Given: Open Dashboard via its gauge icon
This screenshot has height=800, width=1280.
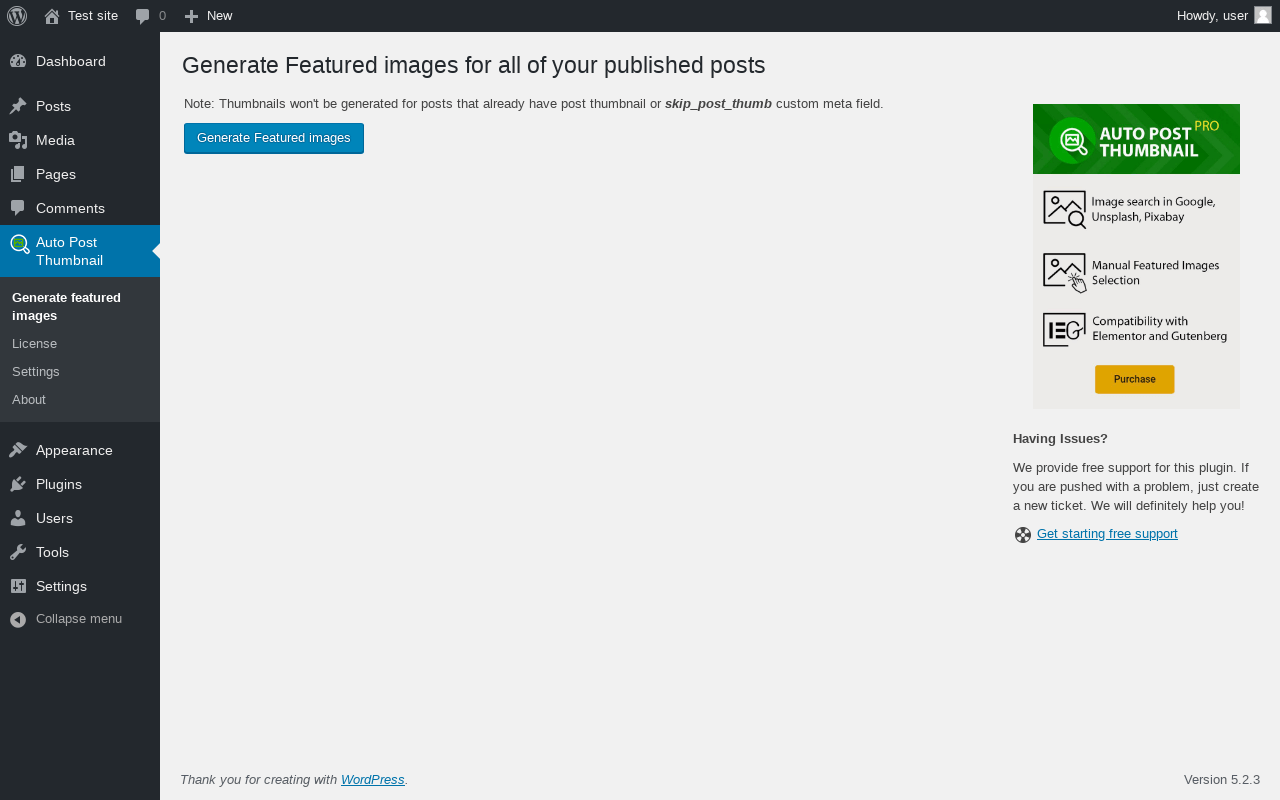Looking at the screenshot, I should coord(18,61).
